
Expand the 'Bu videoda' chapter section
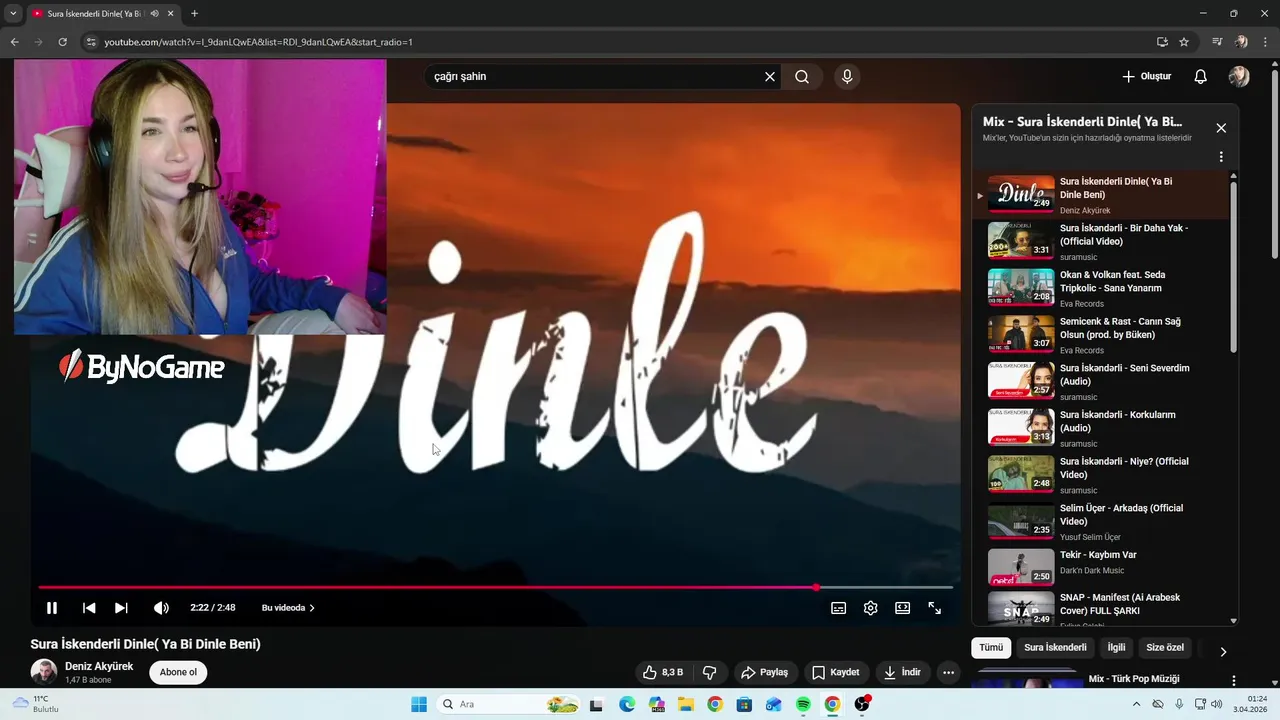point(288,608)
